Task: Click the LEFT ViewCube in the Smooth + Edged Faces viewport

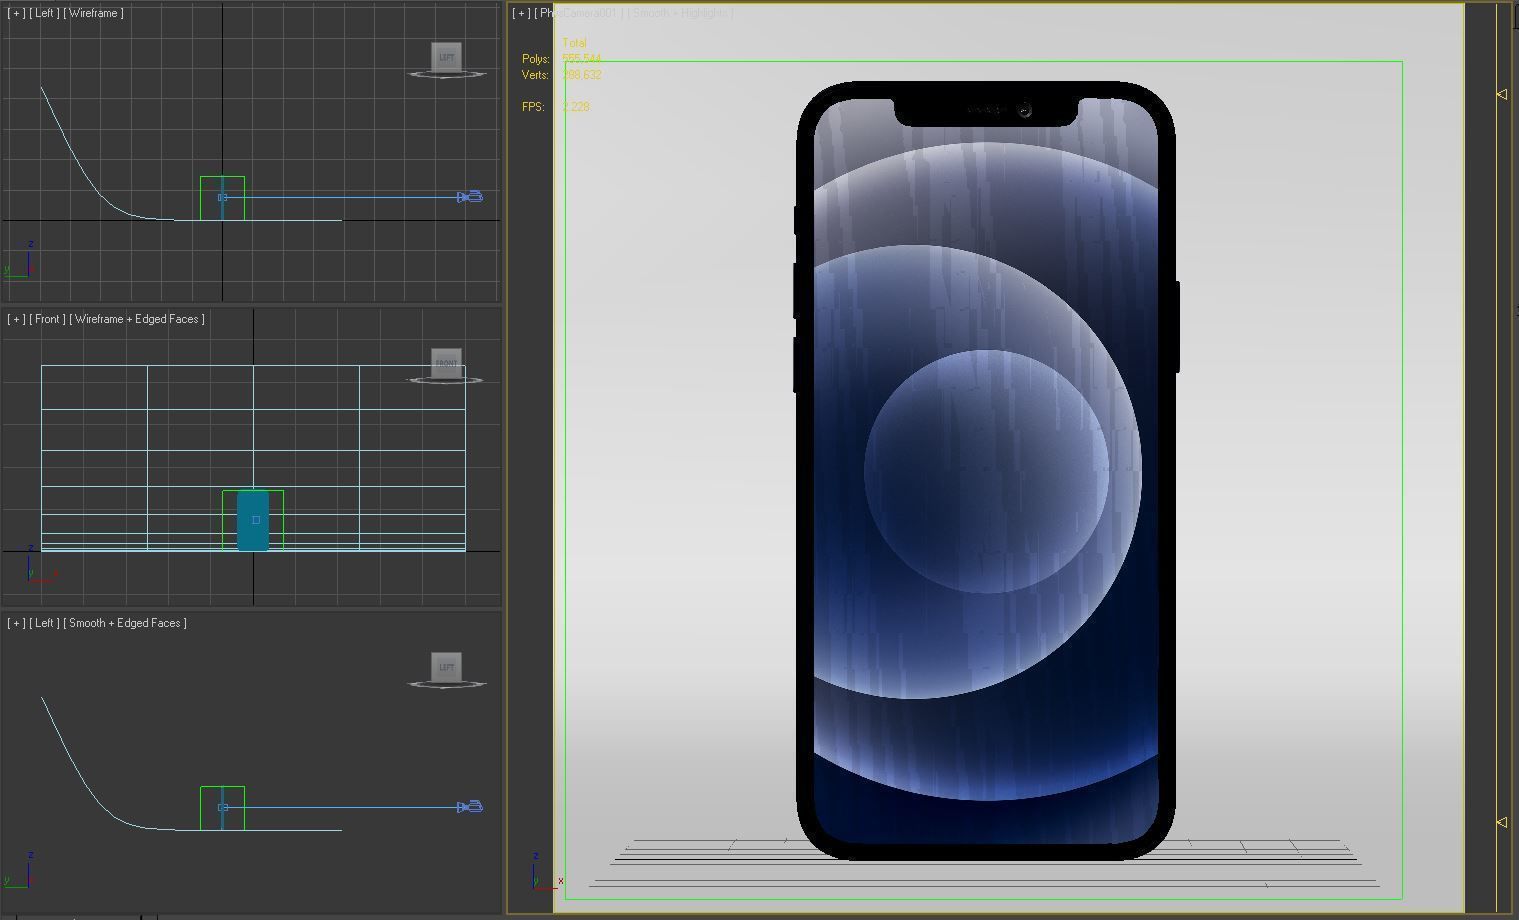Action: tap(446, 667)
